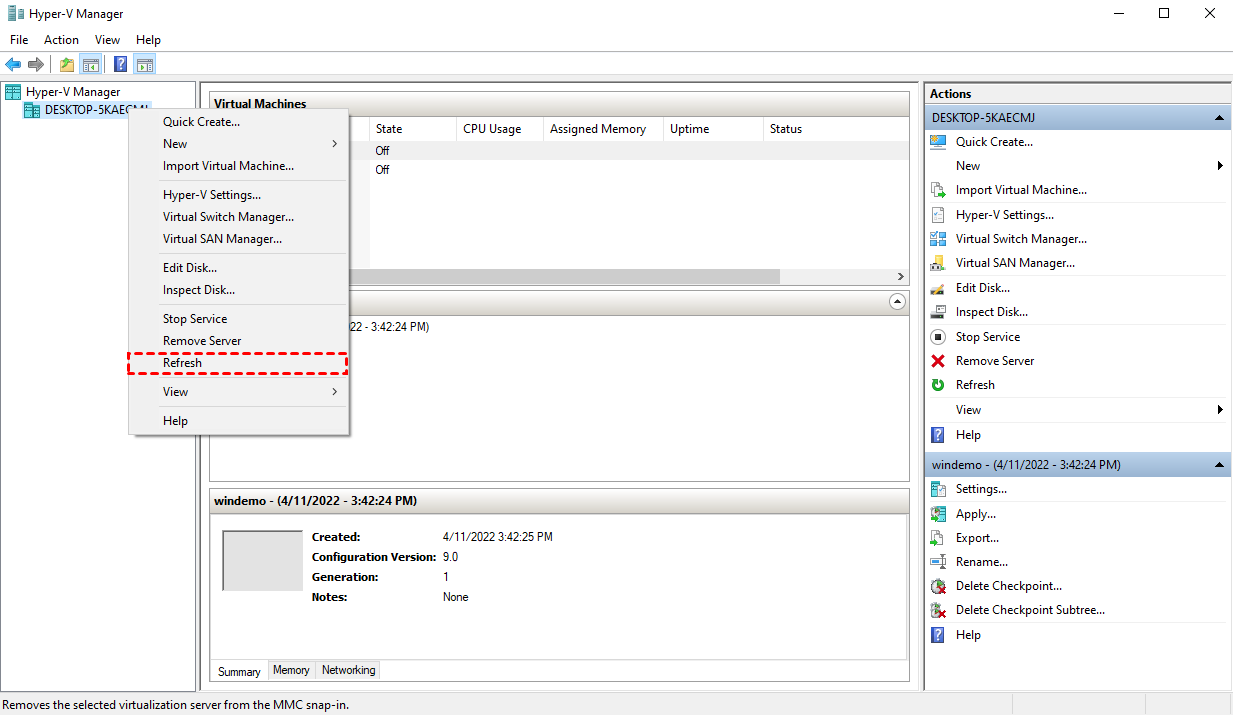
Task: Click the blue Help toolbar icon
Action: click(x=121, y=65)
